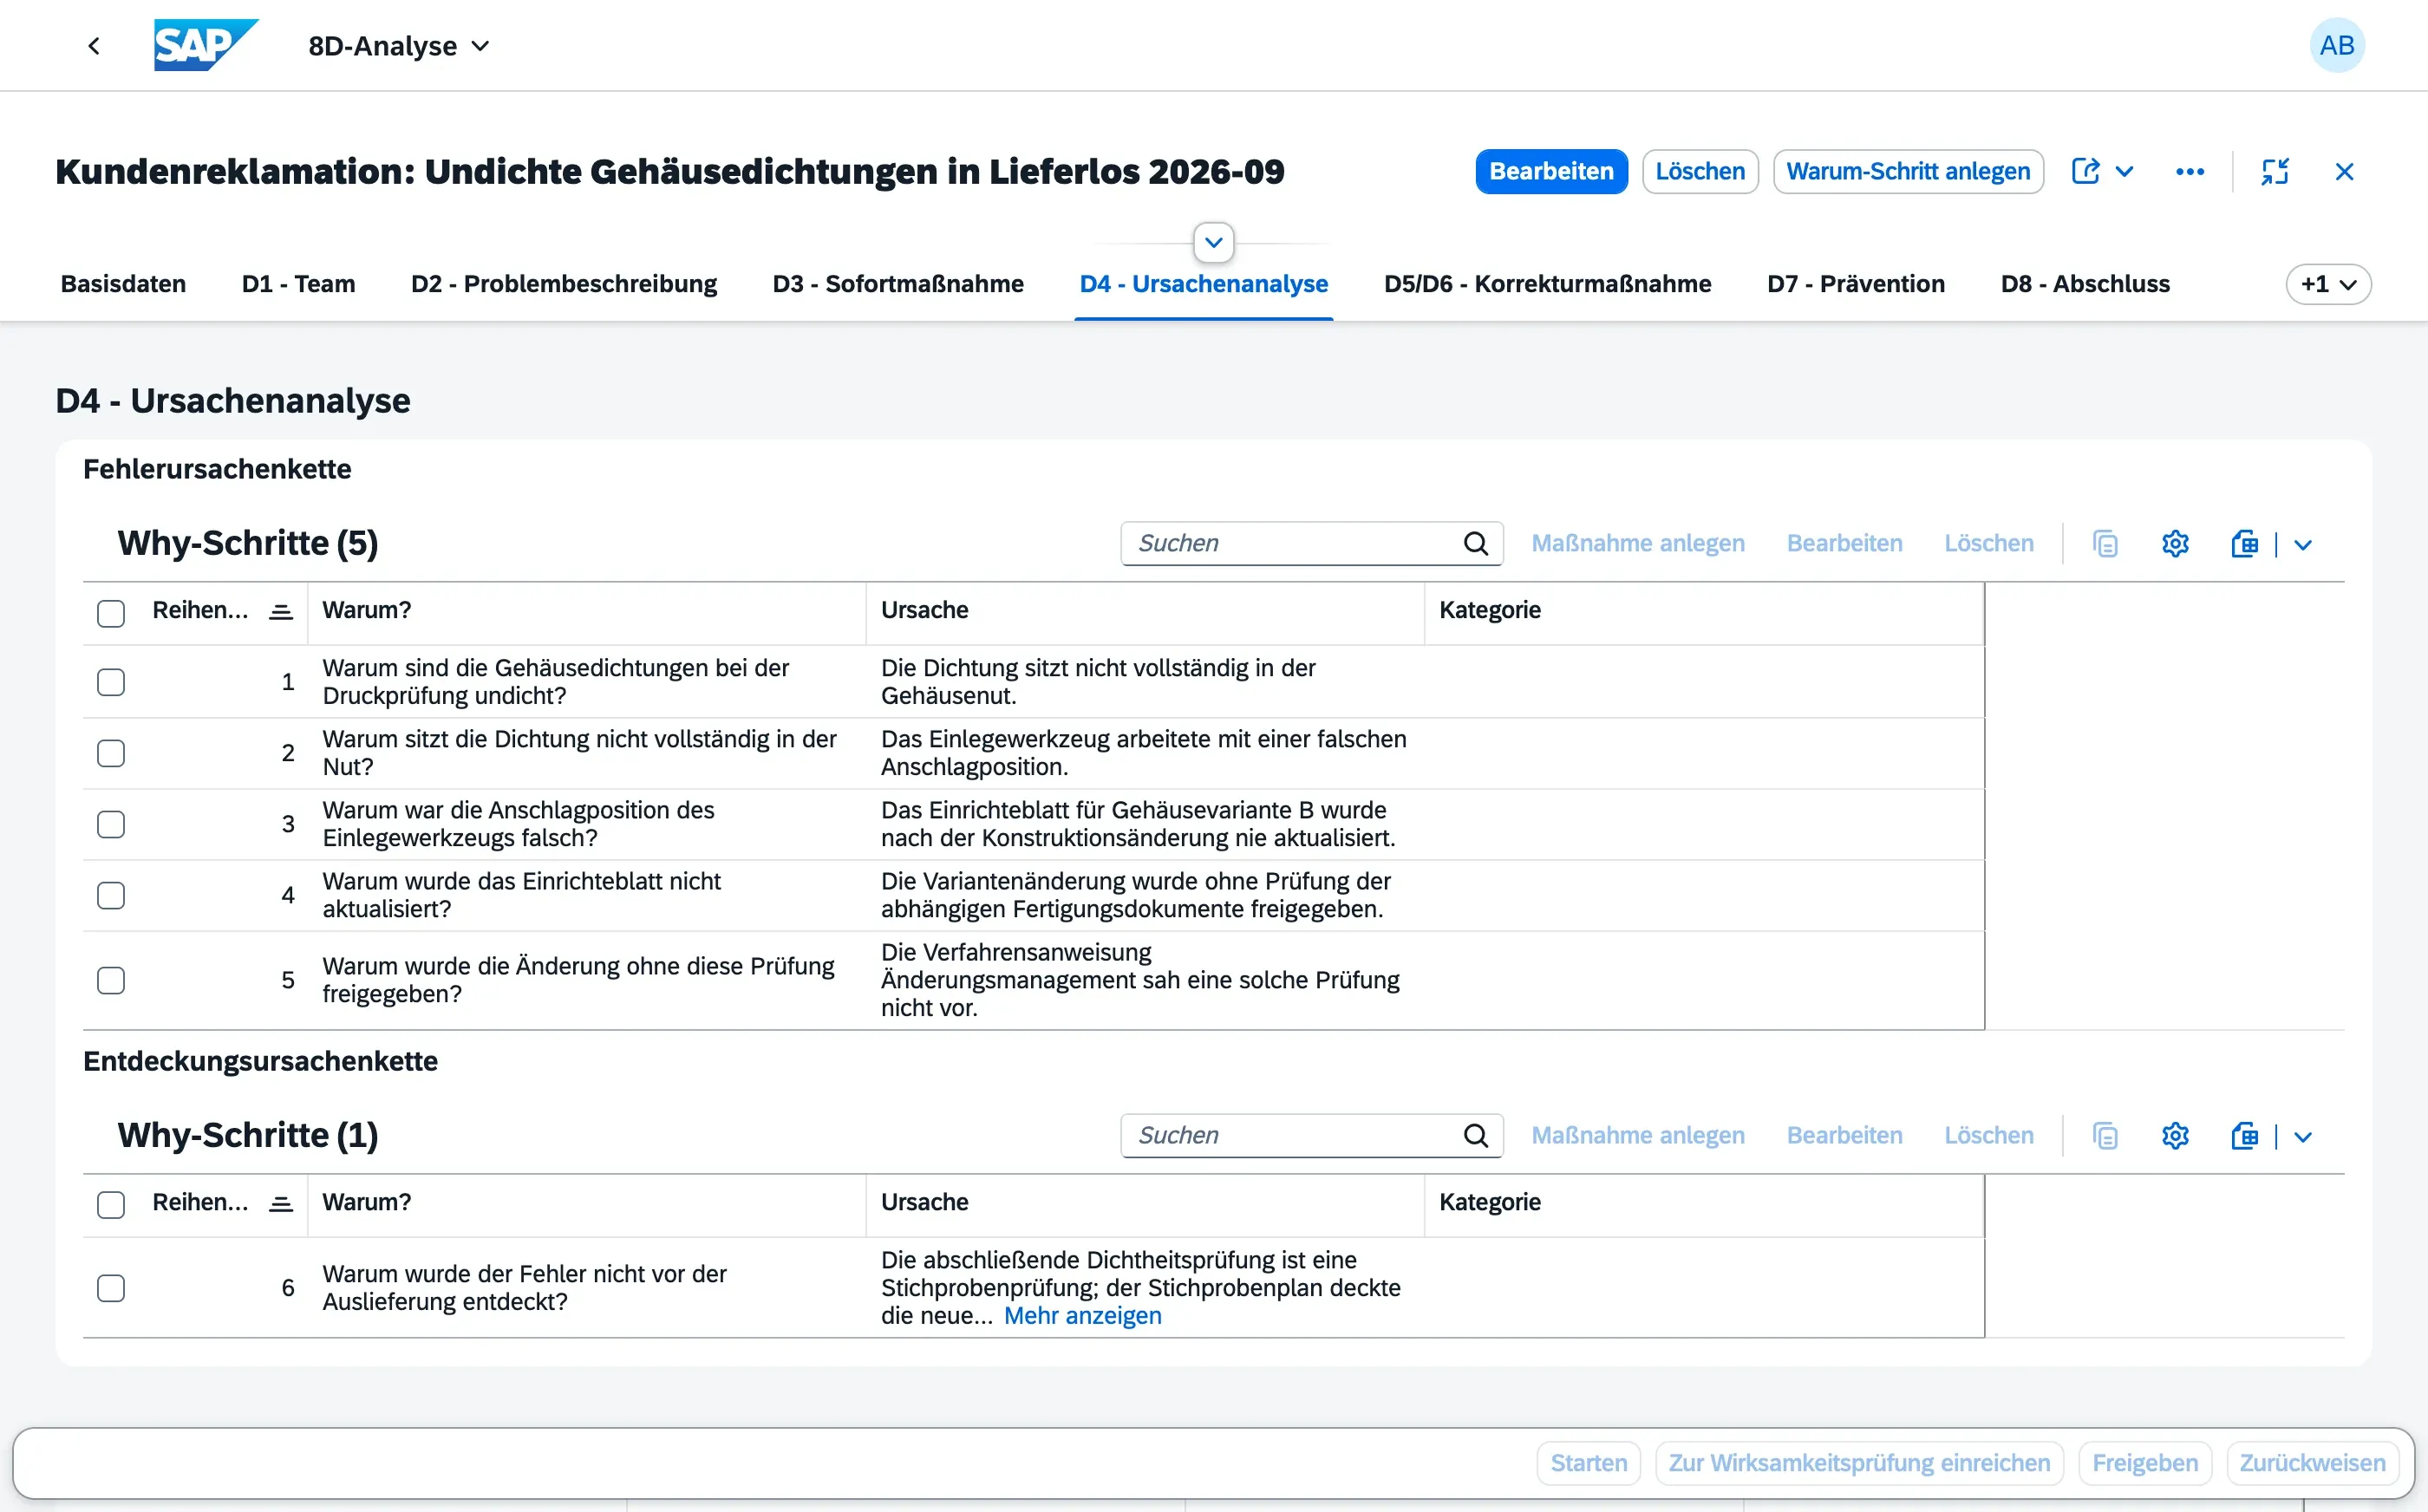This screenshot has height=1512, width=2428.
Task: Select all rows in Entdeckungsursachenkette table
Action: click(111, 1205)
